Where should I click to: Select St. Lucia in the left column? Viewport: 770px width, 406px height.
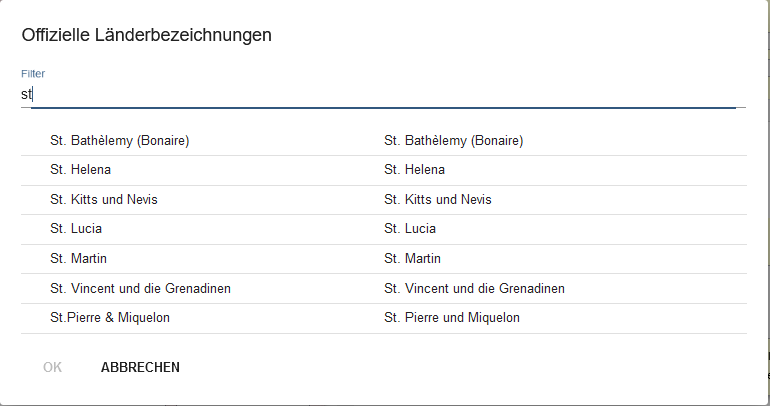pyautogui.click(x=76, y=229)
